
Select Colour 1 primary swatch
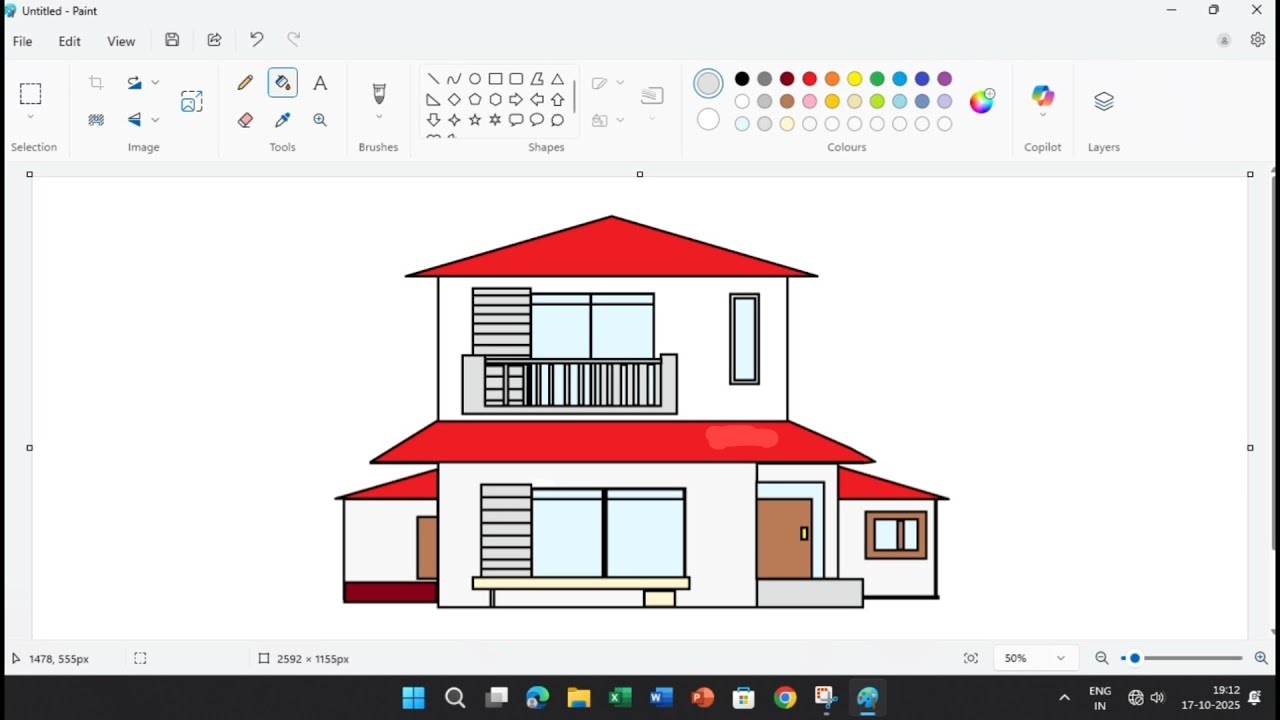click(x=708, y=83)
